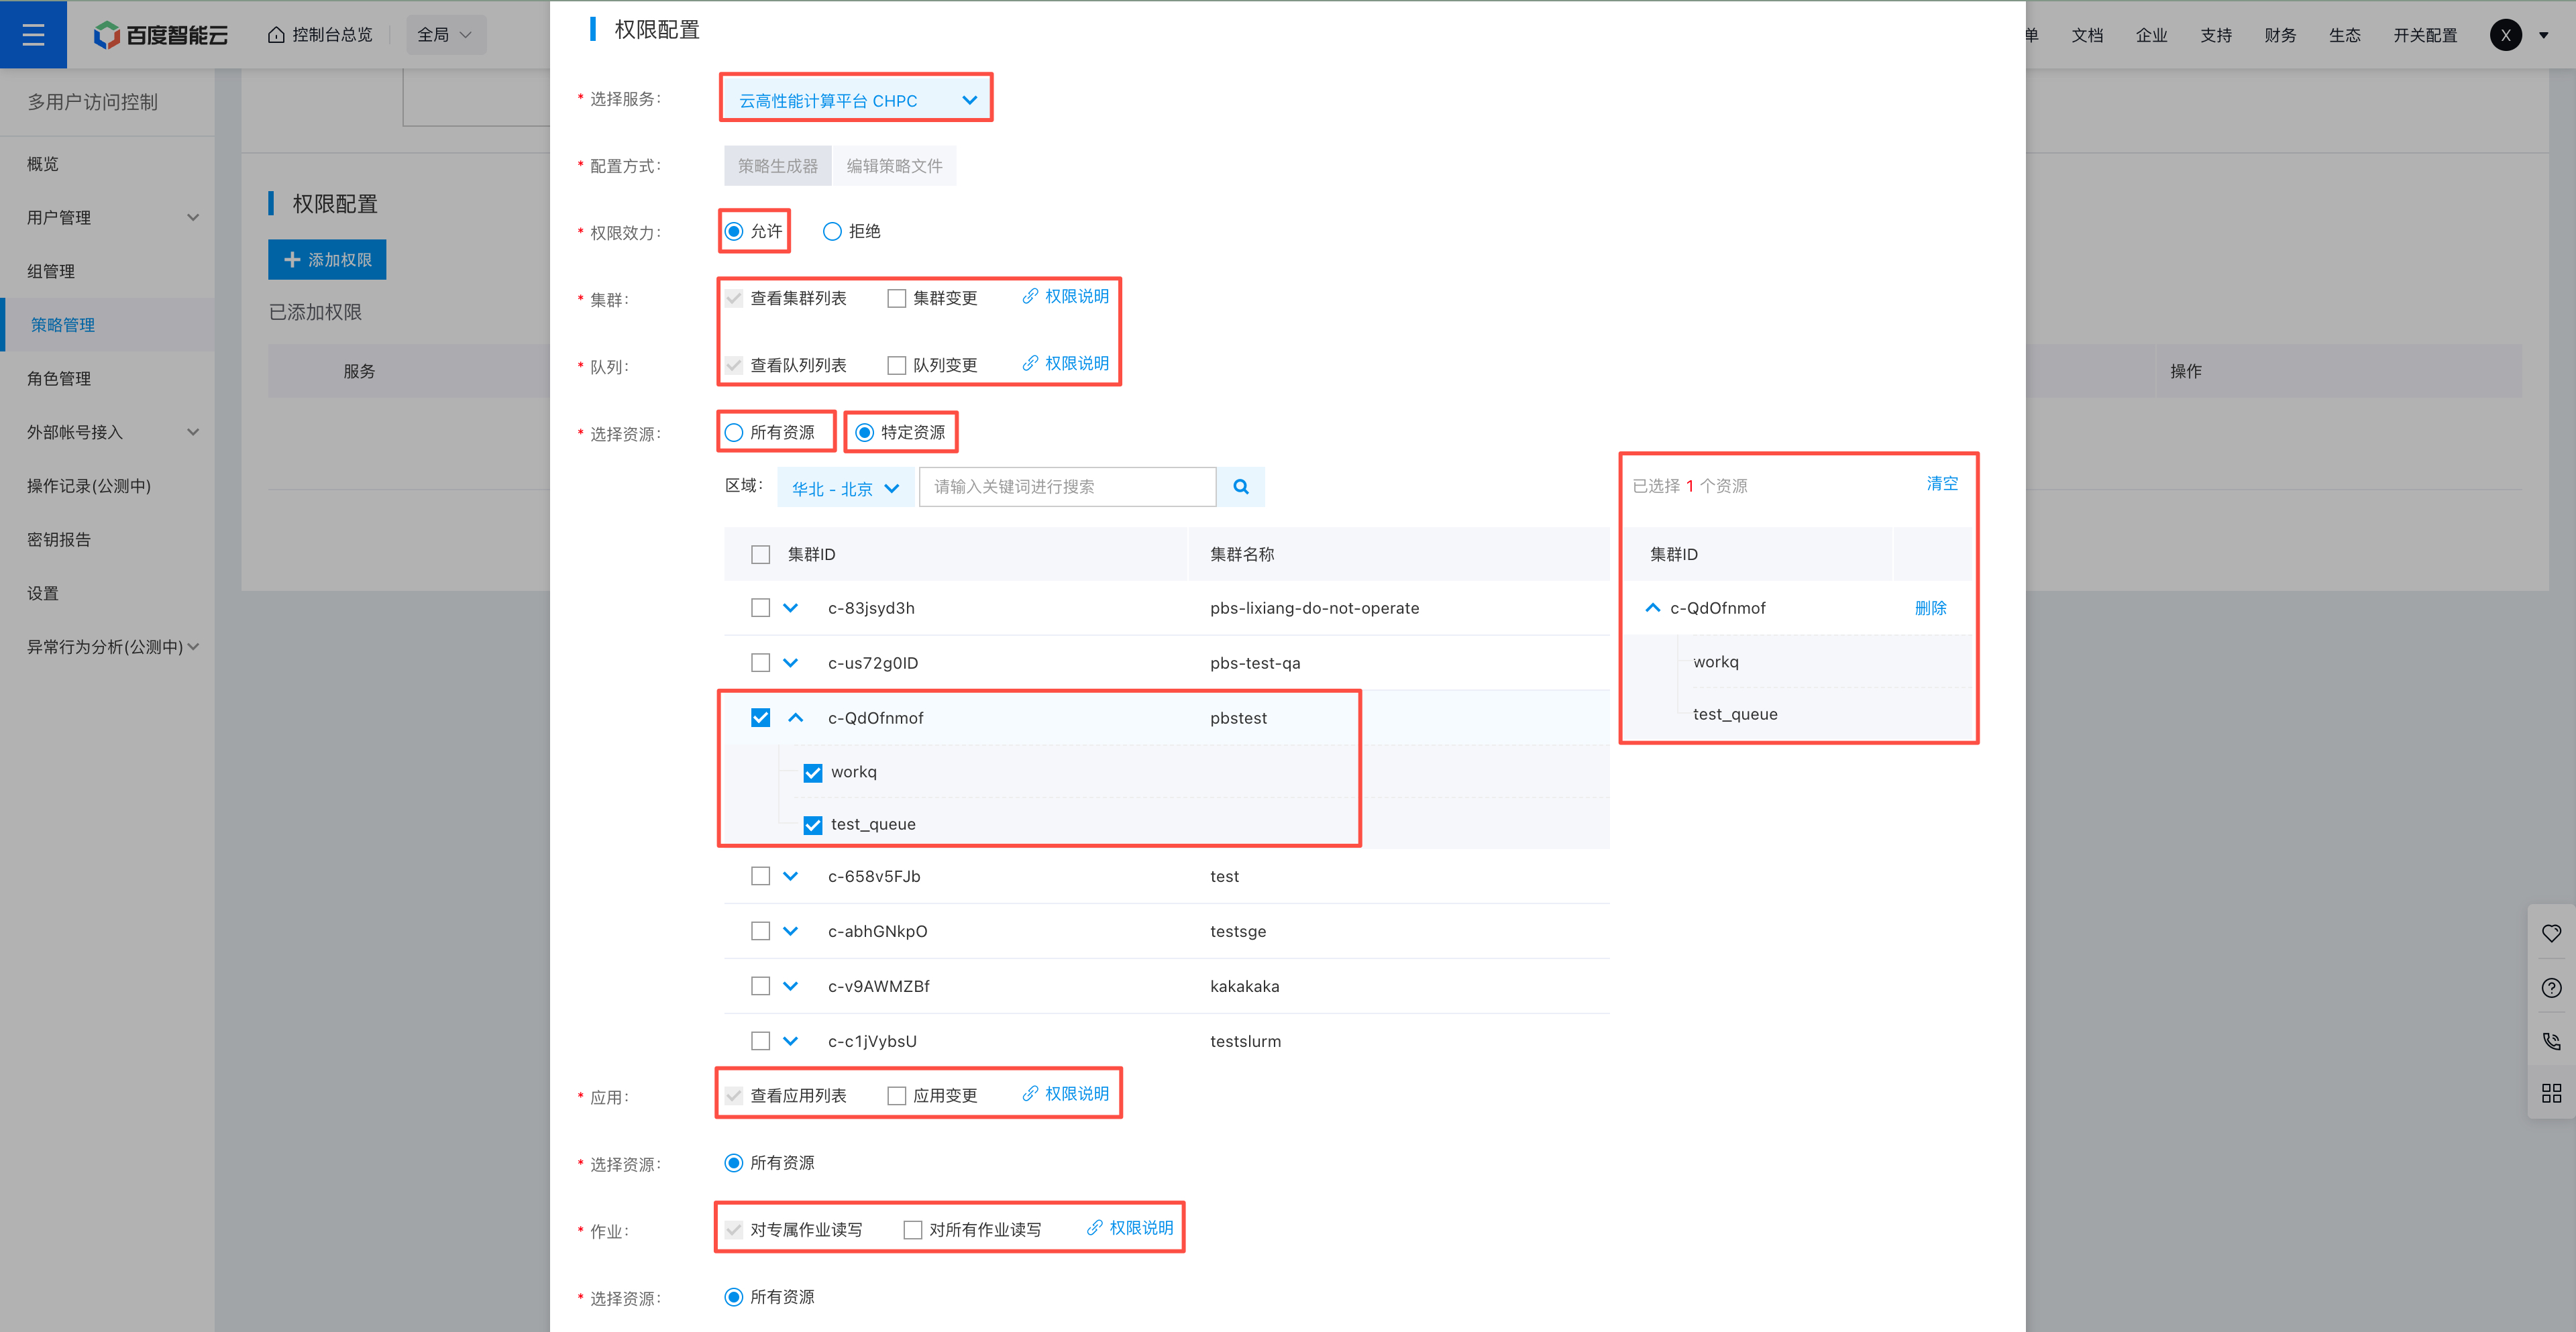
Task: Click the heart feedback icon in side toolbar
Action: [x=2551, y=933]
